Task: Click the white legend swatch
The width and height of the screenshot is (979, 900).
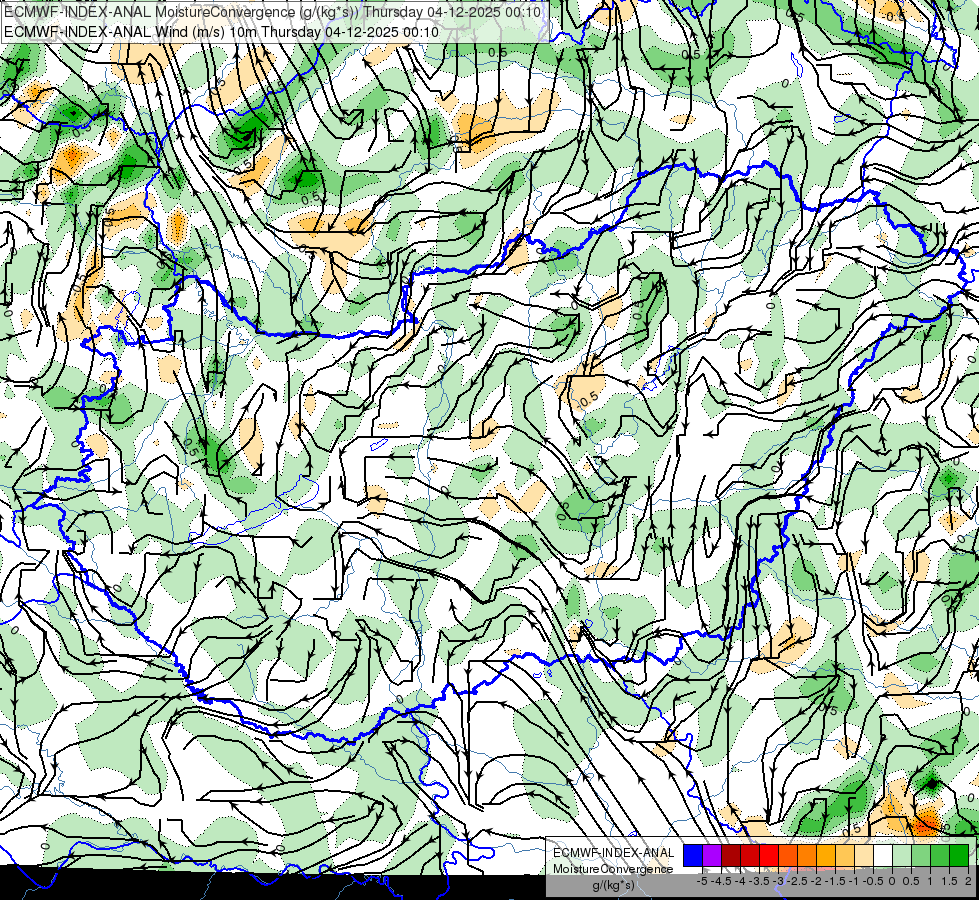Action: coord(883,856)
